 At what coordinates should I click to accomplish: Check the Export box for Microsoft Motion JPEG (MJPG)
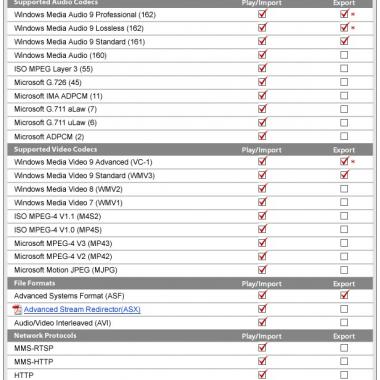(x=344, y=270)
